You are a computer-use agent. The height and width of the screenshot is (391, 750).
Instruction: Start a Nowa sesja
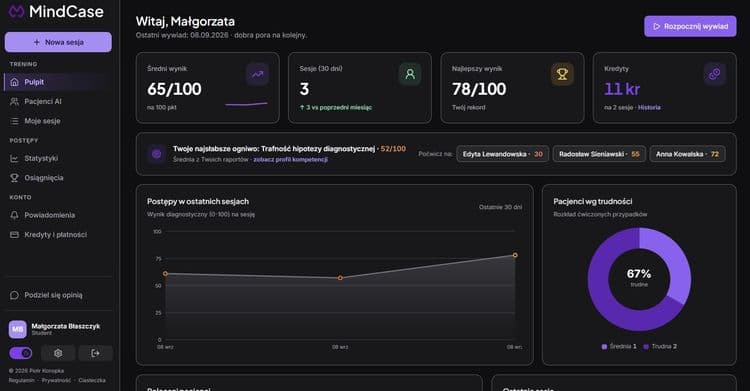click(58, 42)
